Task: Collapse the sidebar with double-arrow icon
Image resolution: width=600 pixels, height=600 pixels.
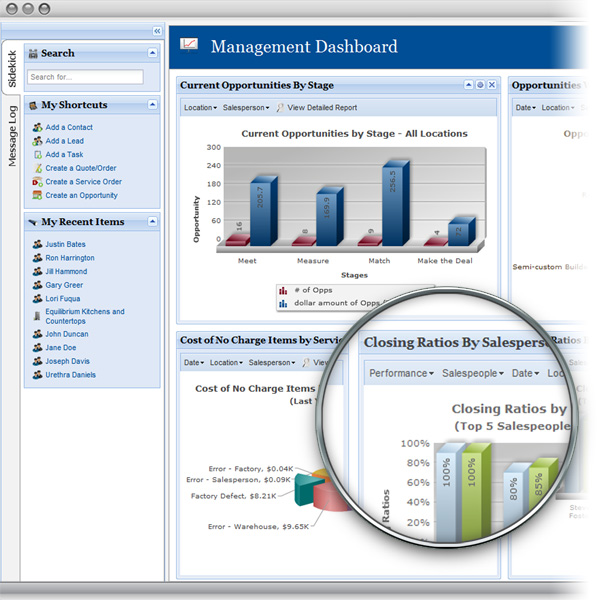Action: click(157, 31)
